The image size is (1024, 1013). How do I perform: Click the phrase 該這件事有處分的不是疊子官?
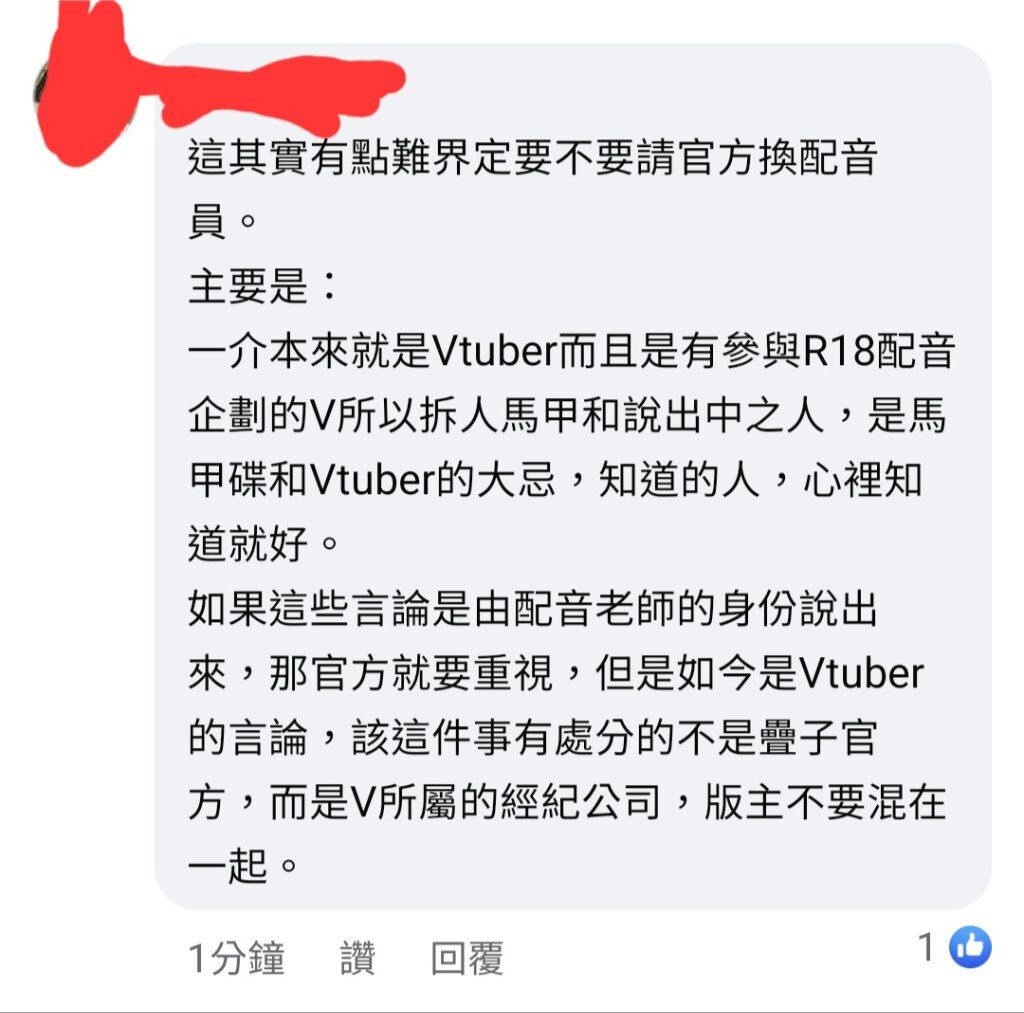(x=614, y=736)
